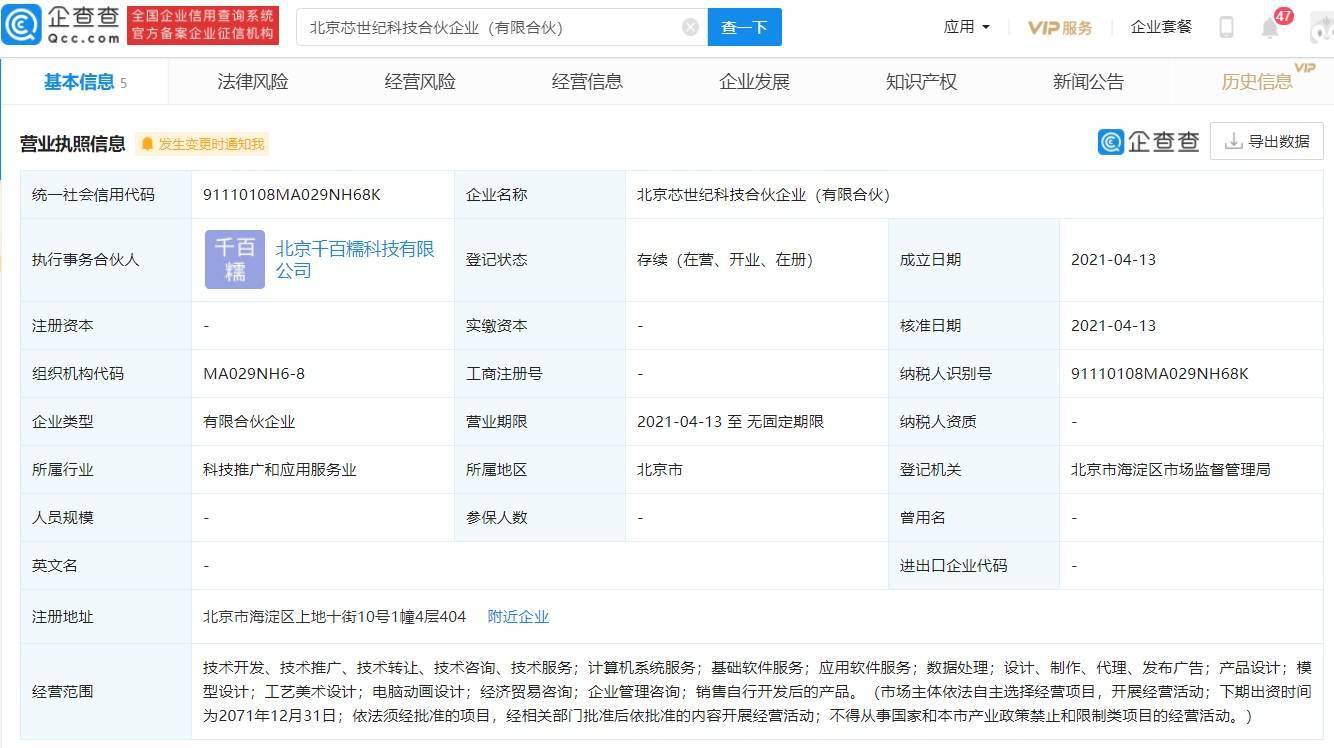Image resolution: width=1334 pixels, height=748 pixels.
Task: Click the 营业期限 value 2021-04-13 至 无固定期限
Action: 730,422
